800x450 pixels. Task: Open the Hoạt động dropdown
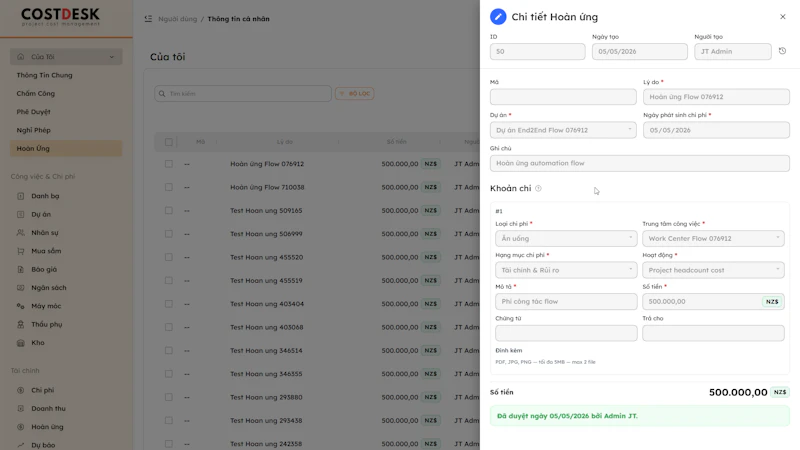pyautogui.click(x=713, y=270)
